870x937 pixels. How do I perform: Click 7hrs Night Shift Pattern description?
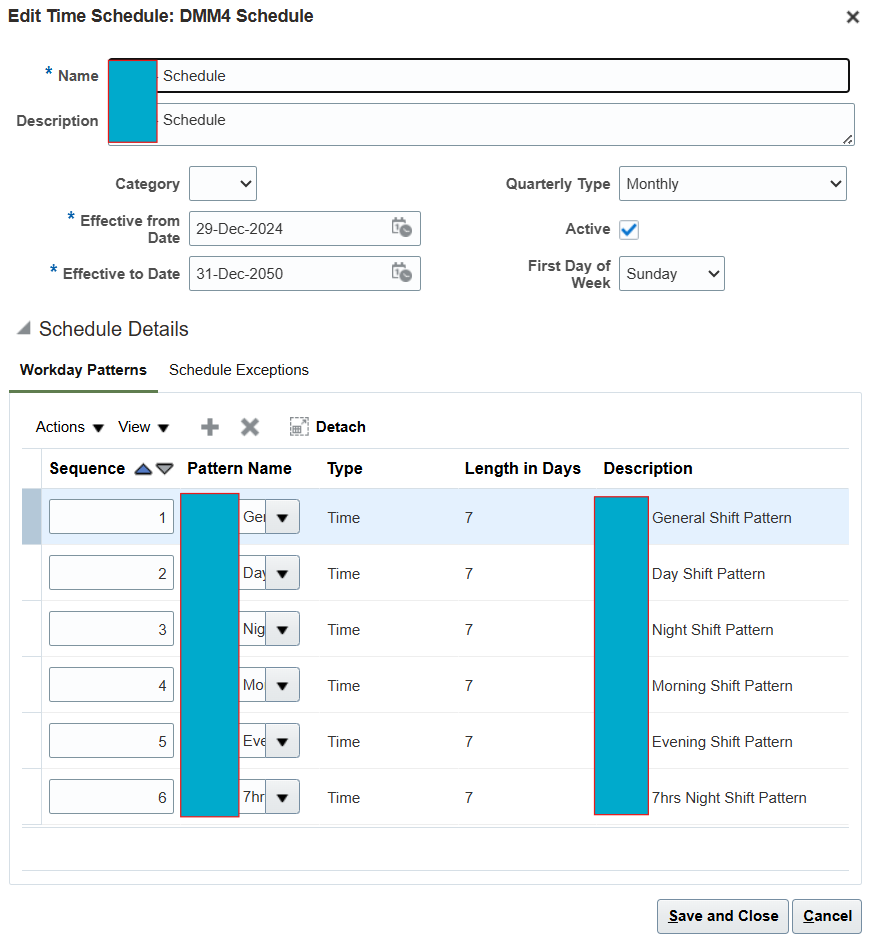pyautogui.click(x=729, y=798)
